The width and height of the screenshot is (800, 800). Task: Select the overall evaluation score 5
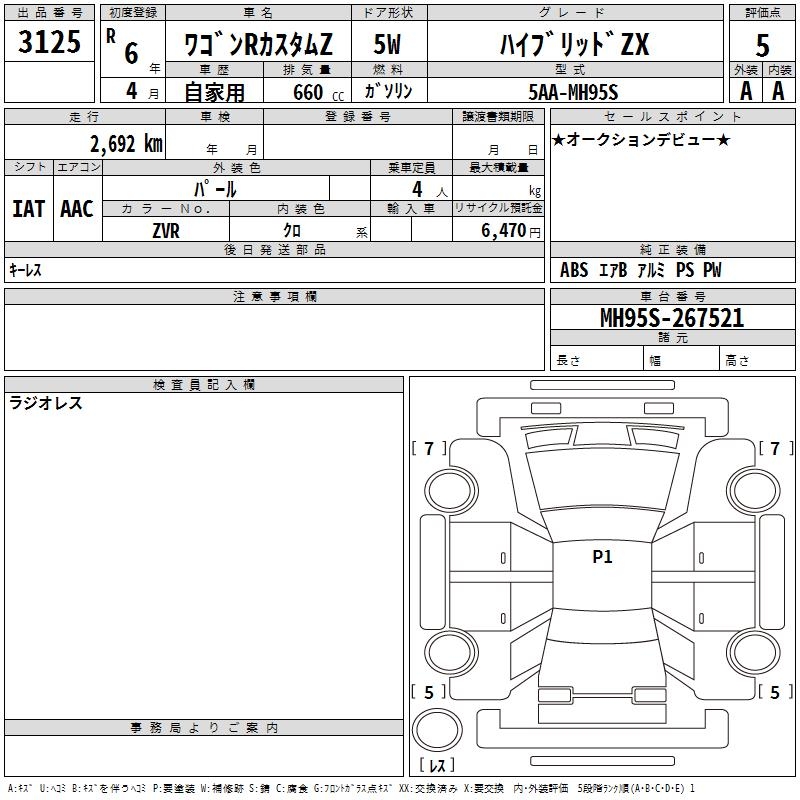(762, 46)
